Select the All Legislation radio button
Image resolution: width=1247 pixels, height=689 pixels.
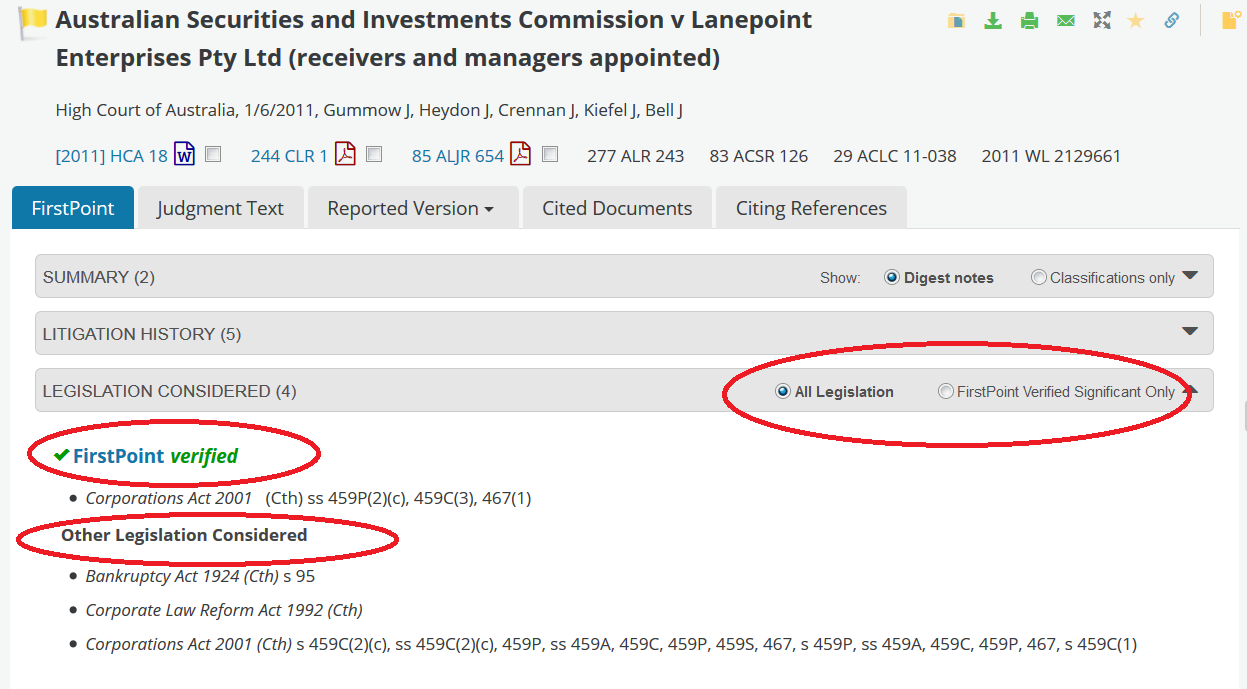click(x=782, y=391)
